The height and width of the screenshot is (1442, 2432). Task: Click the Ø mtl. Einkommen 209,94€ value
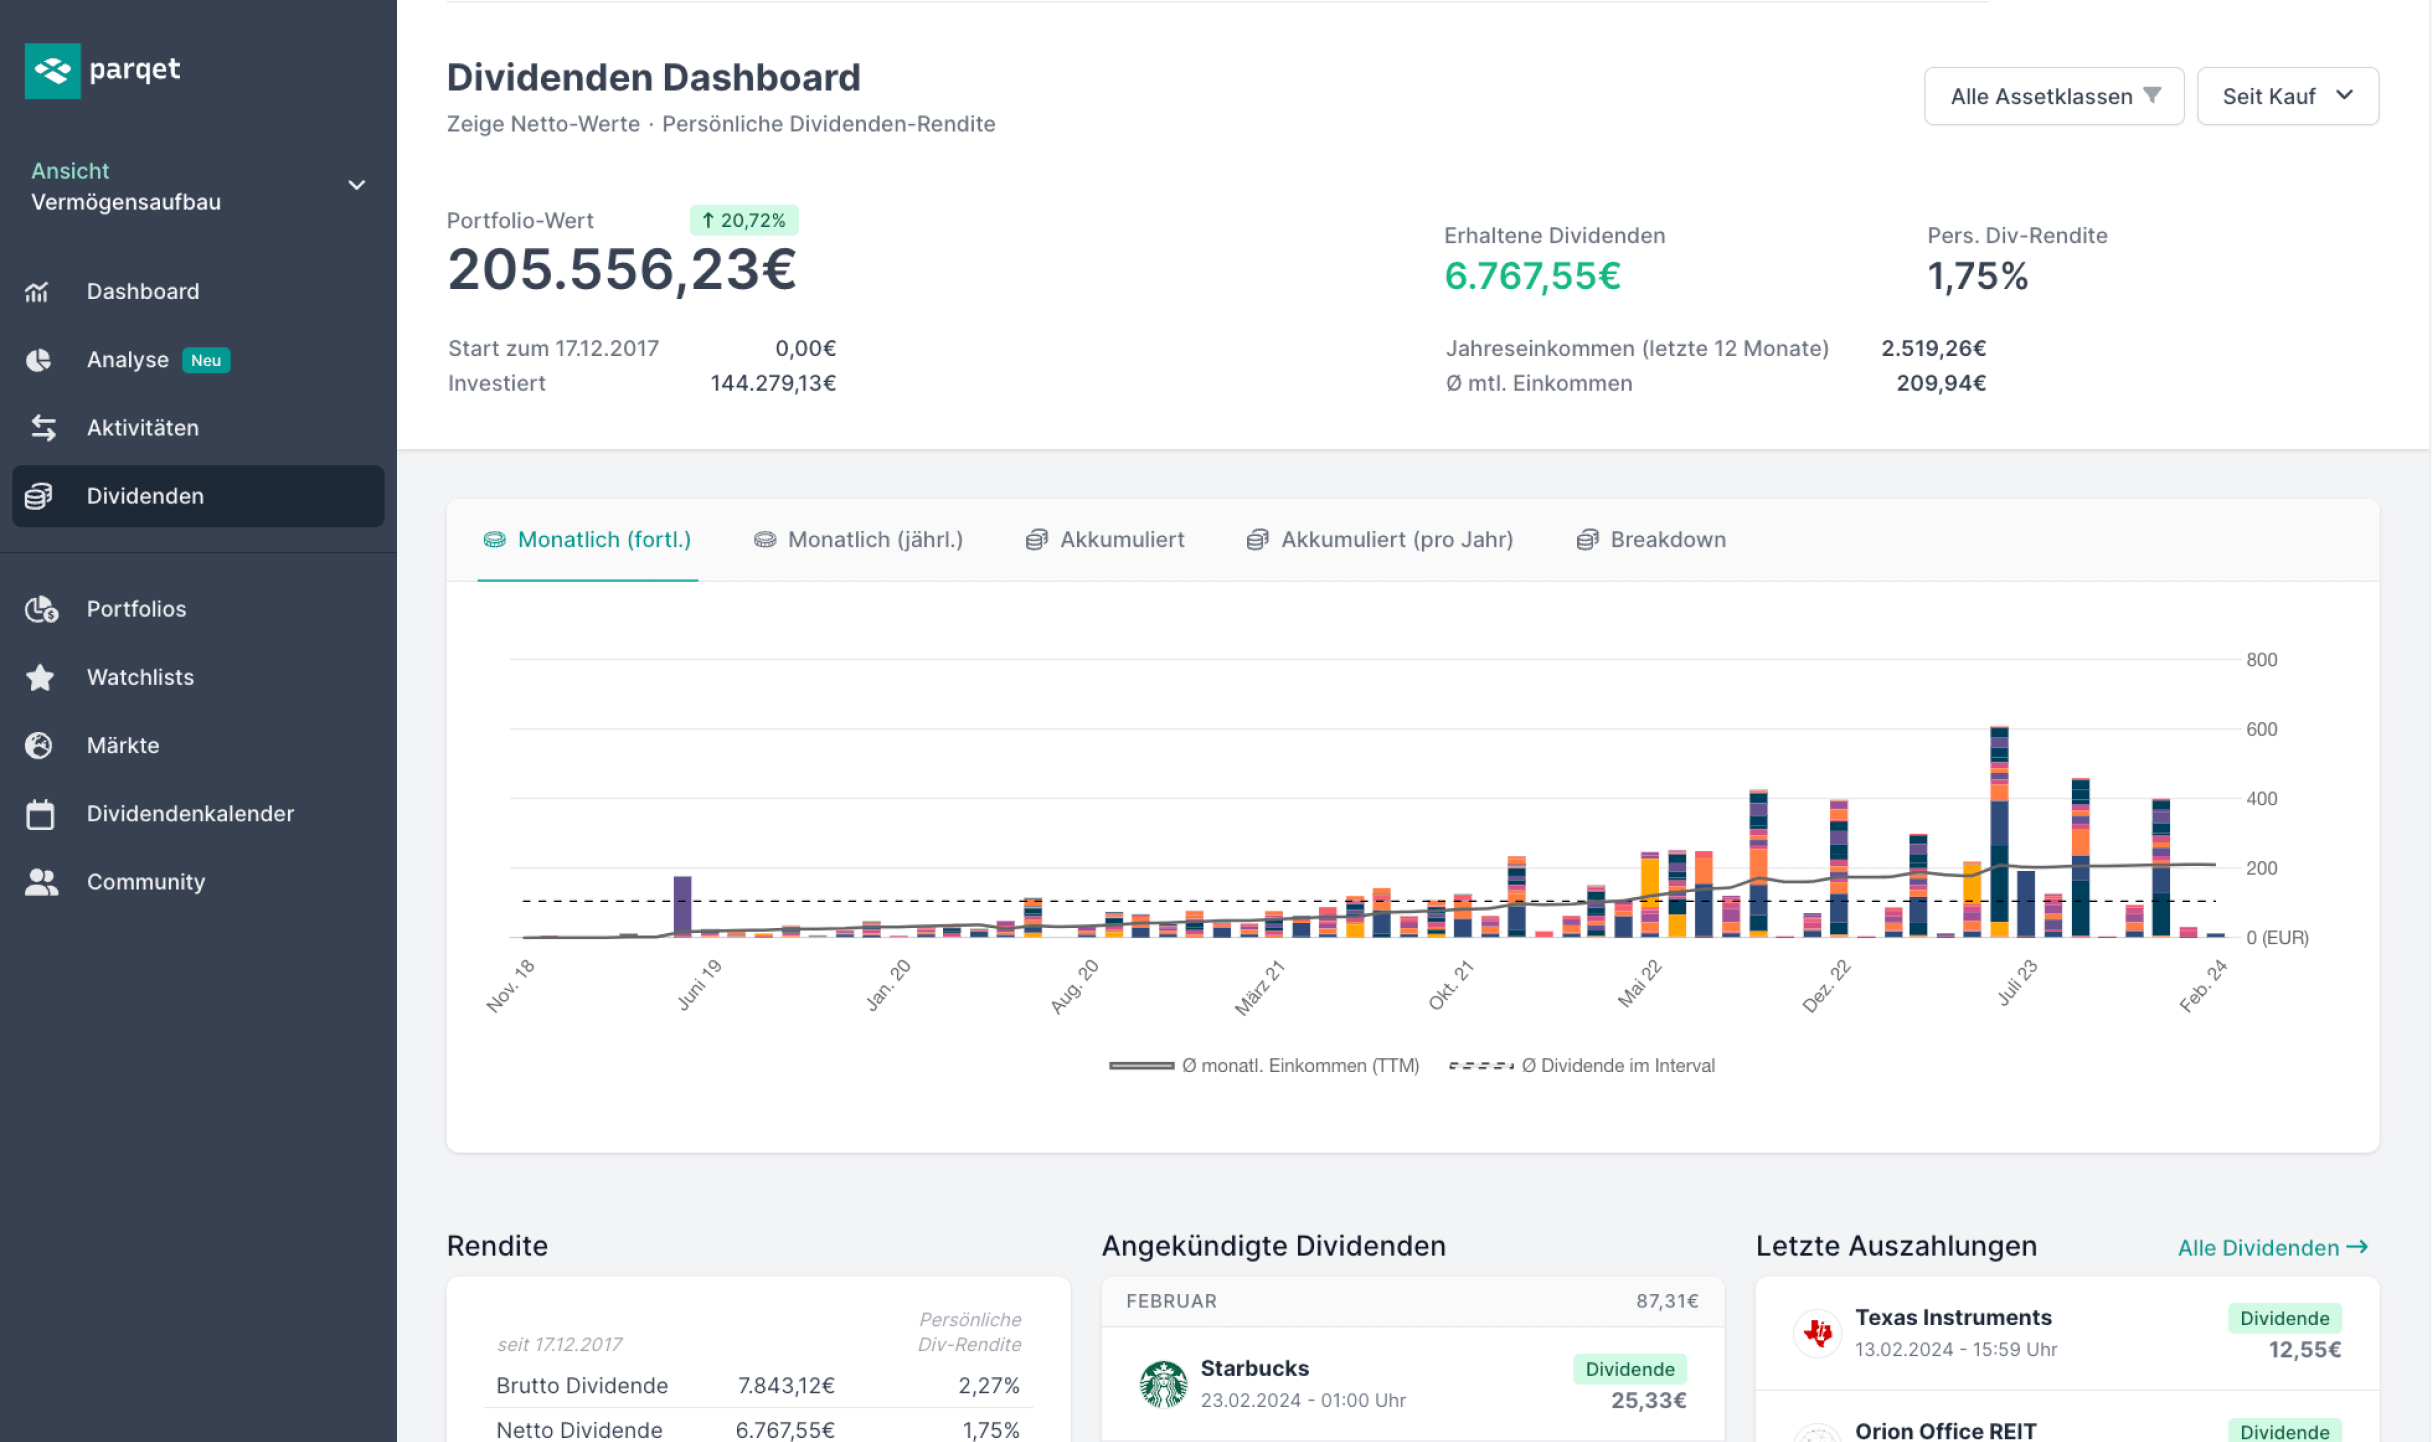point(1941,383)
